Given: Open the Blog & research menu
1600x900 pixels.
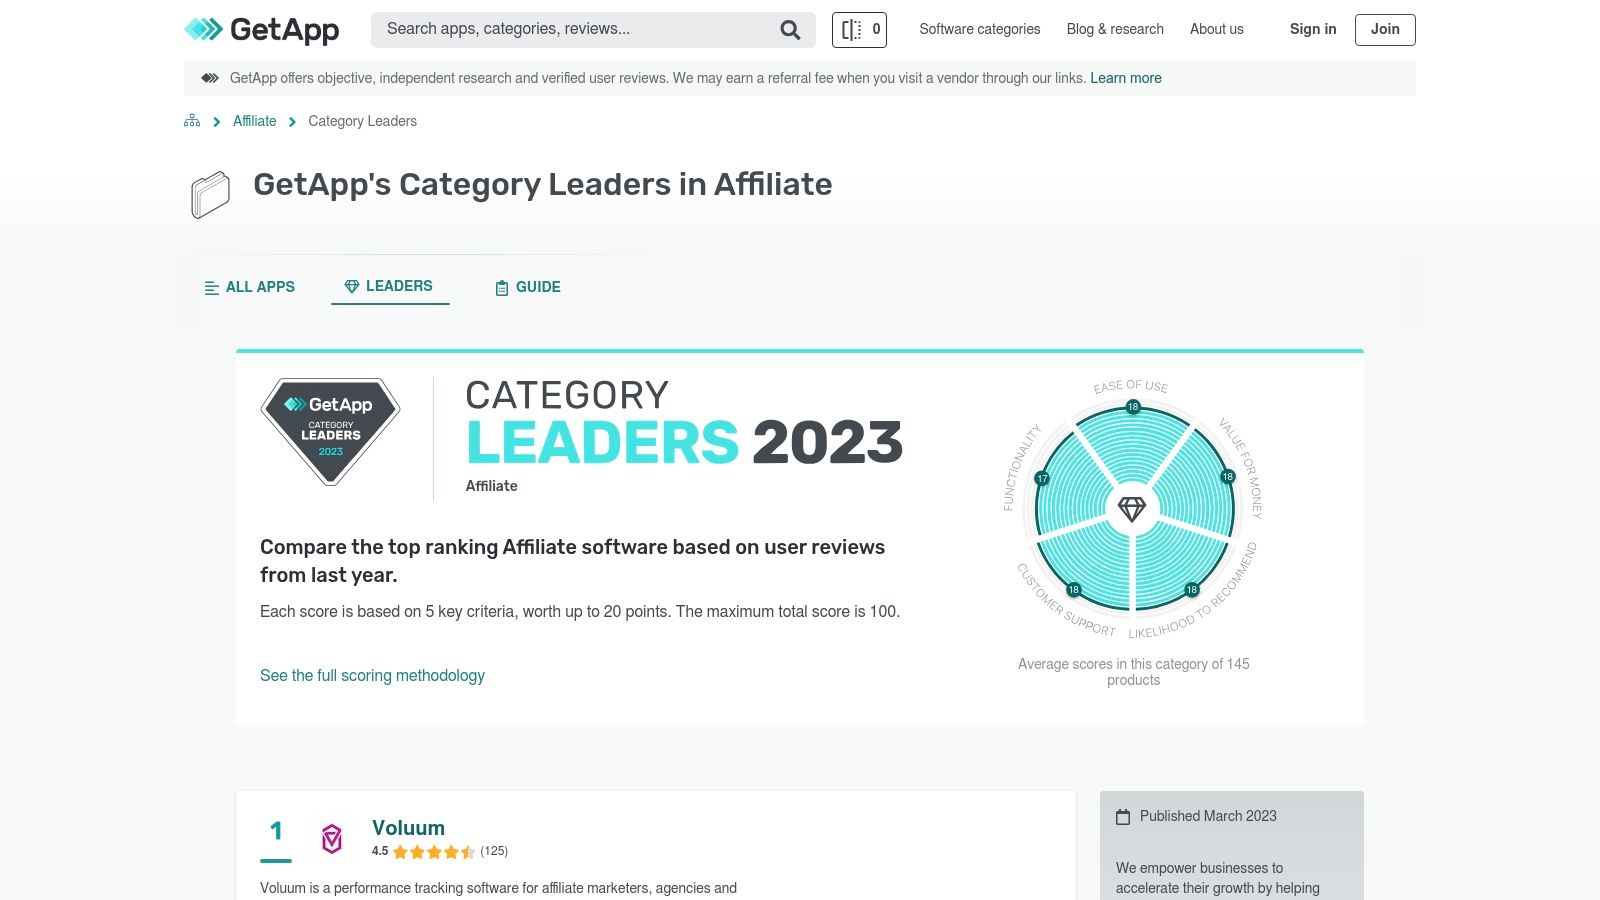Looking at the screenshot, I should (x=1114, y=29).
